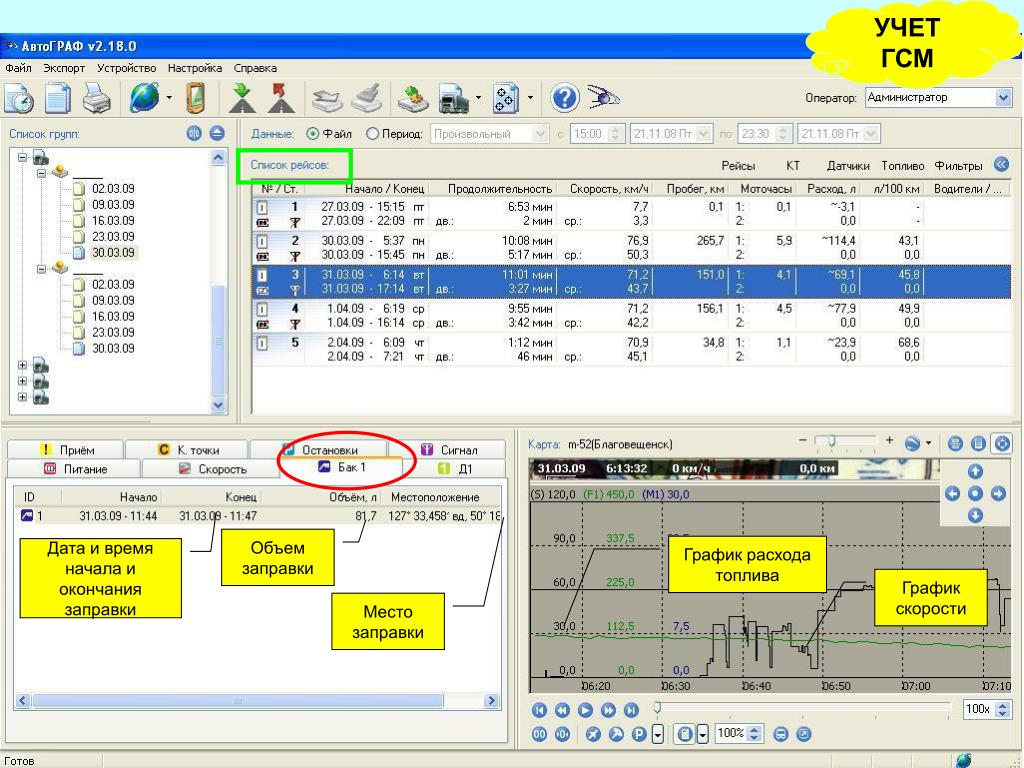The width and height of the screenshot is (1024, 768).
Task: Jump to track start with skip-back button
Action: coord(539,710)
